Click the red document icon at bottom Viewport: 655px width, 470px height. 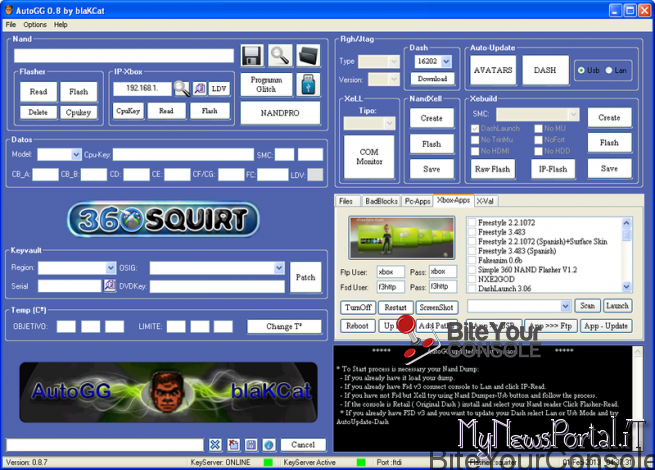coord(234,445)
